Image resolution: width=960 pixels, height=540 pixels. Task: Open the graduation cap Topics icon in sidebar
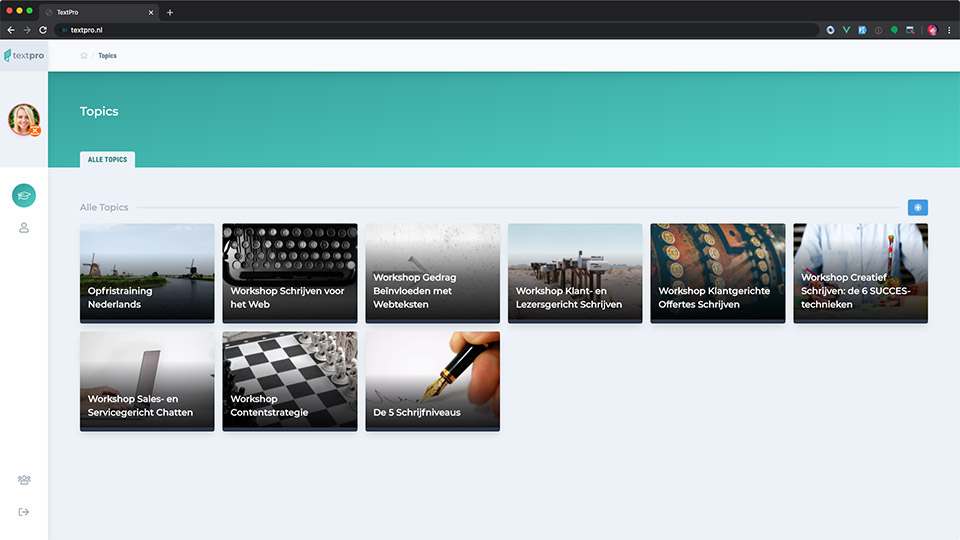coord(24,195)
